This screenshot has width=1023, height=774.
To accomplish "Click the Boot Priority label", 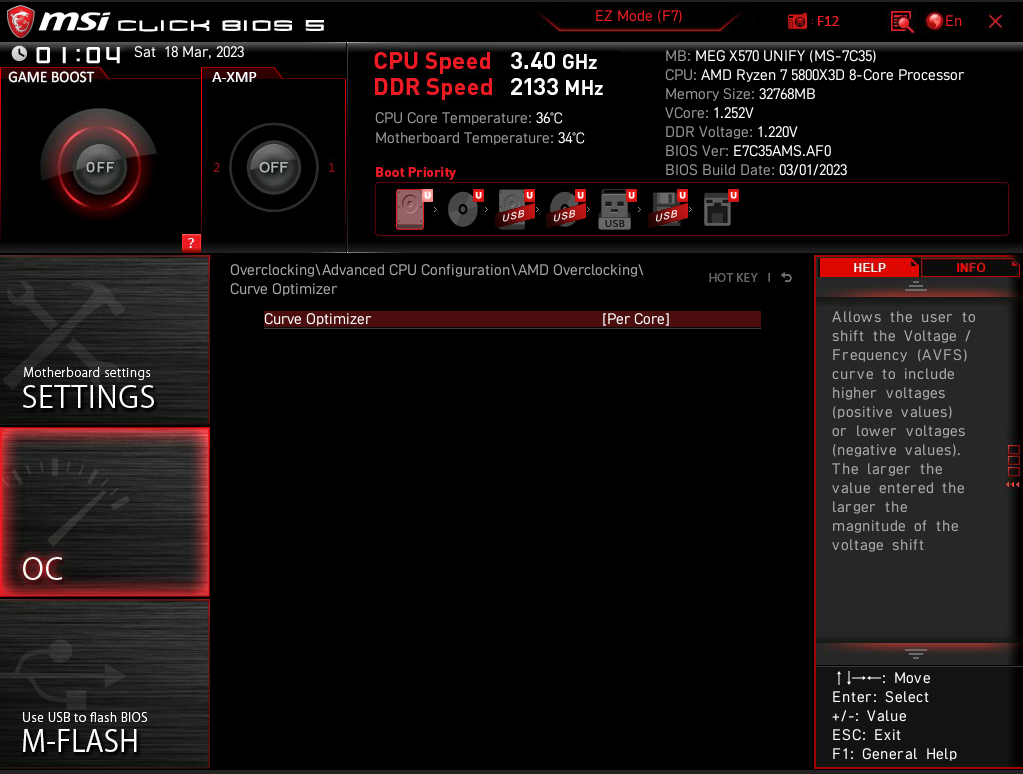I will pyautogui.click(x=415, y=172).
